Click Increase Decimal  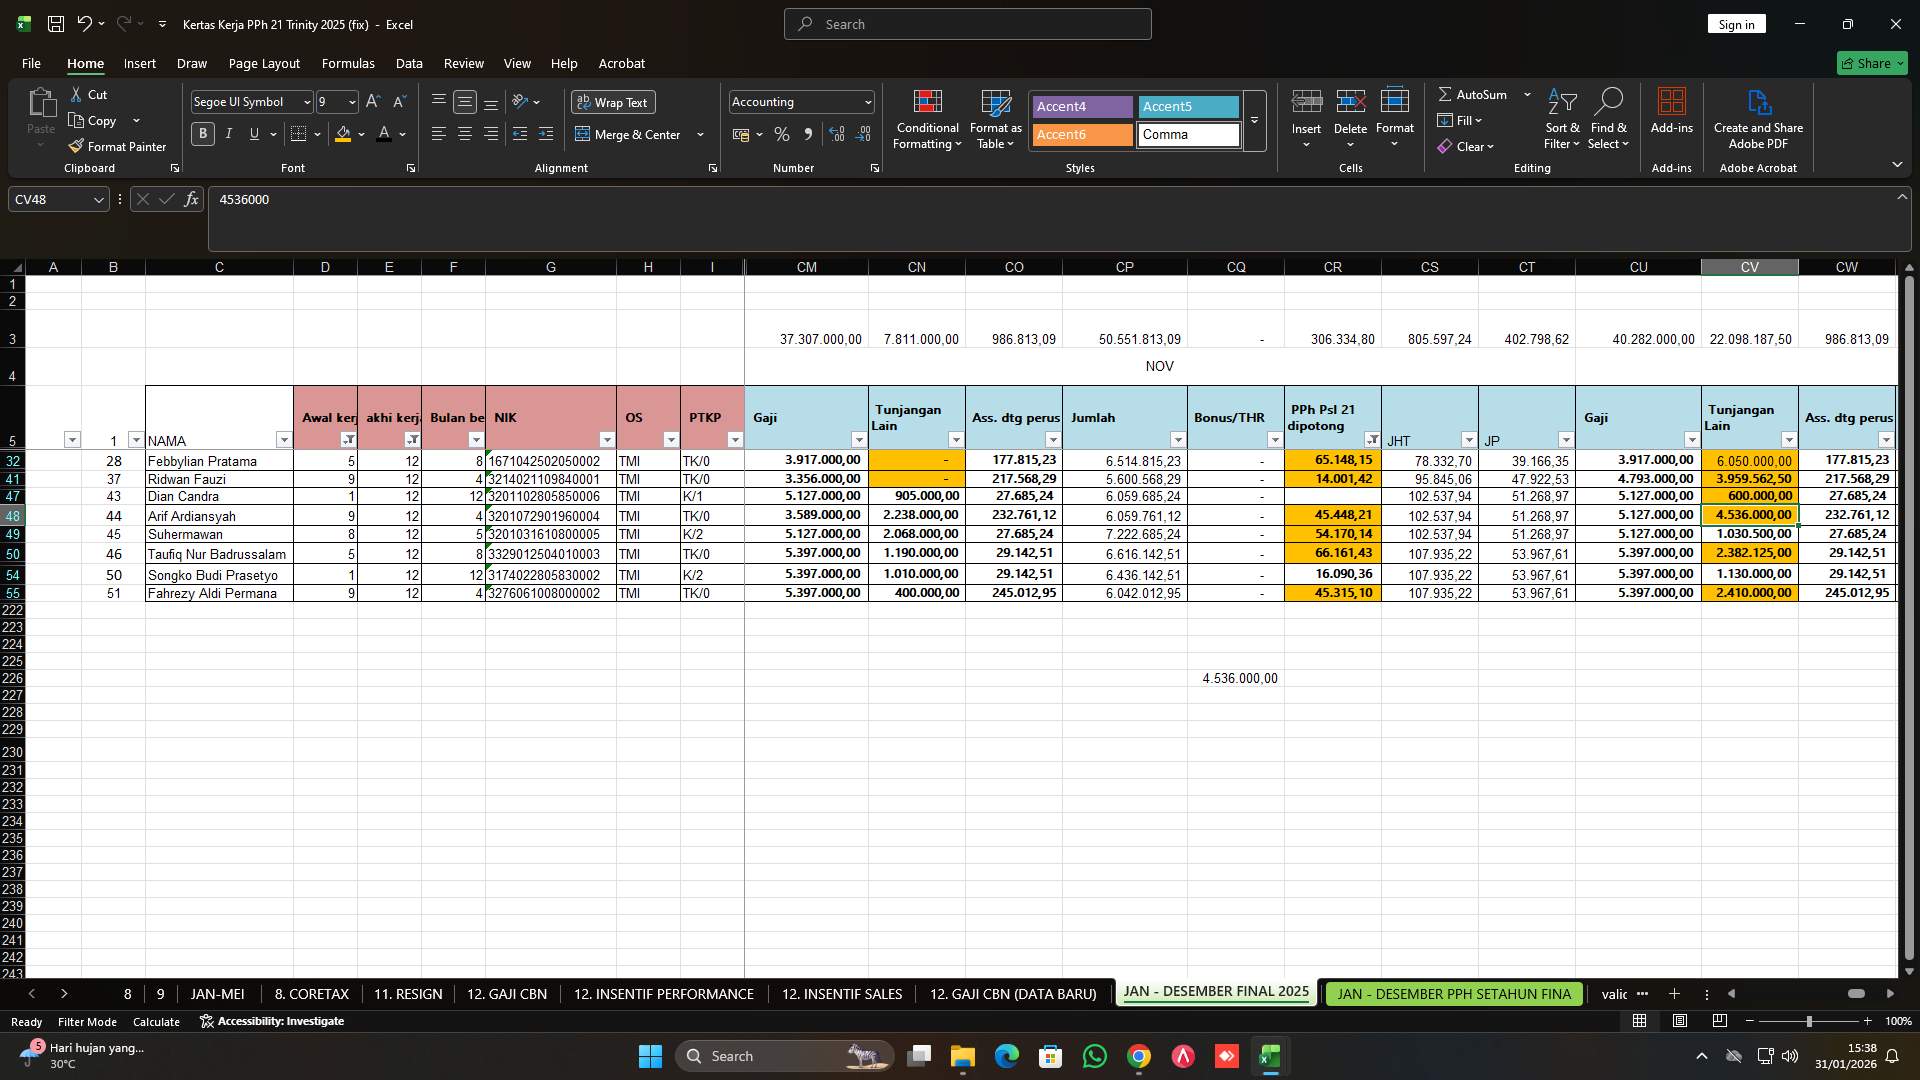(837, 134)
